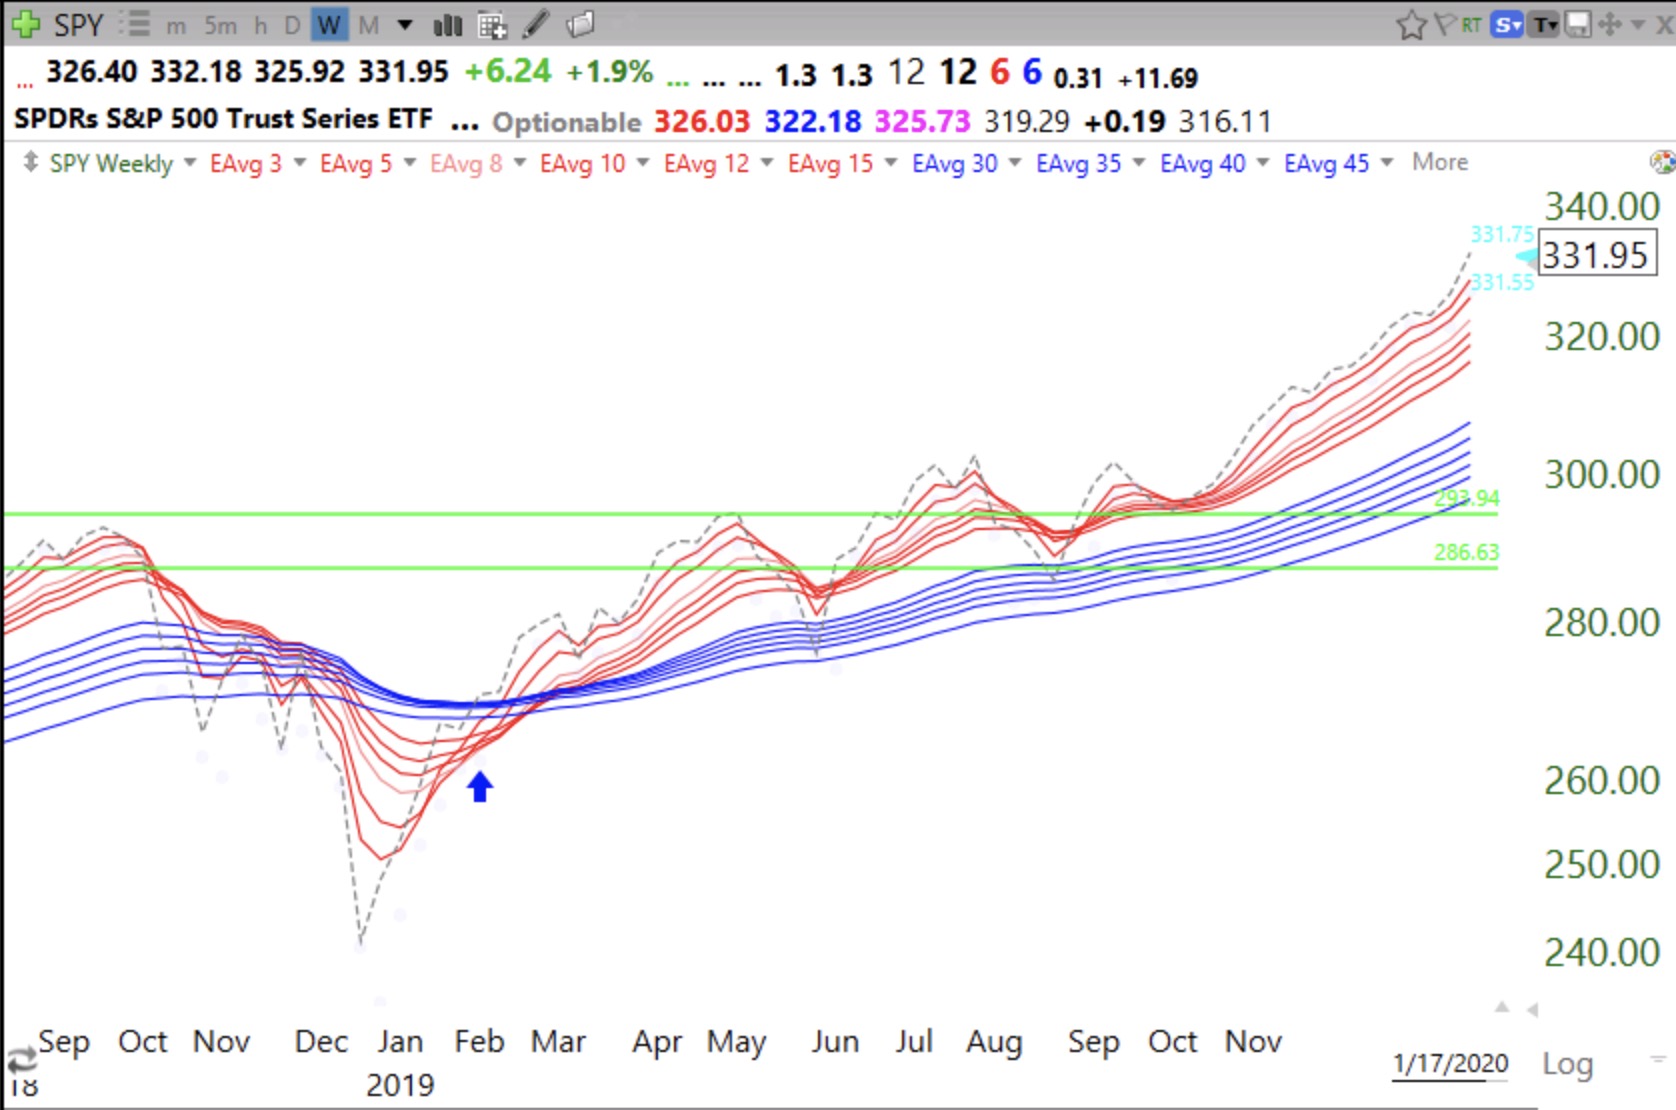
Task: Click the SPDRs S&P 500 Trust Series ETF name
Action: tap(223, 119)
